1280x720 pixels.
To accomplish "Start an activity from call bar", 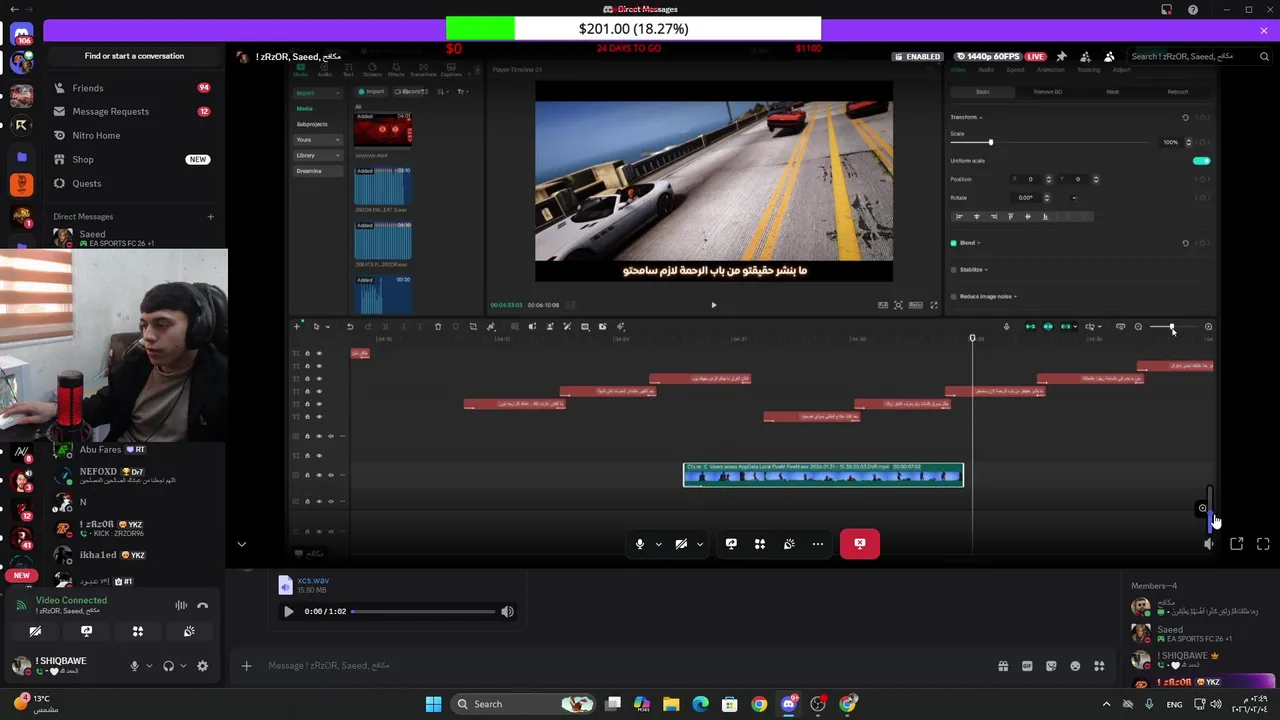I will click(760, 544).
